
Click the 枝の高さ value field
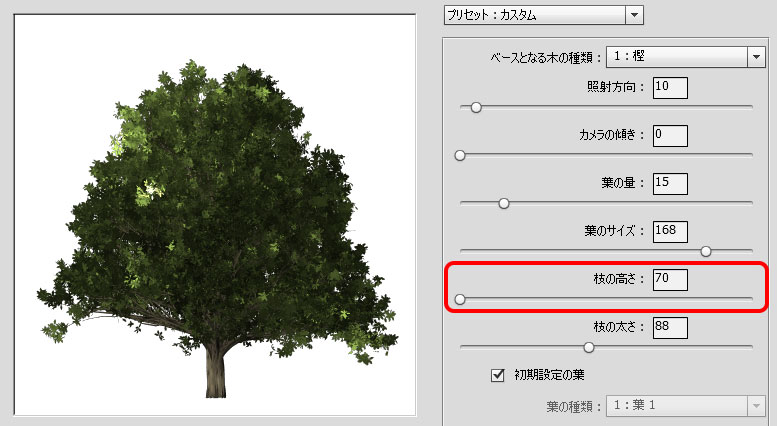(670, 280)
